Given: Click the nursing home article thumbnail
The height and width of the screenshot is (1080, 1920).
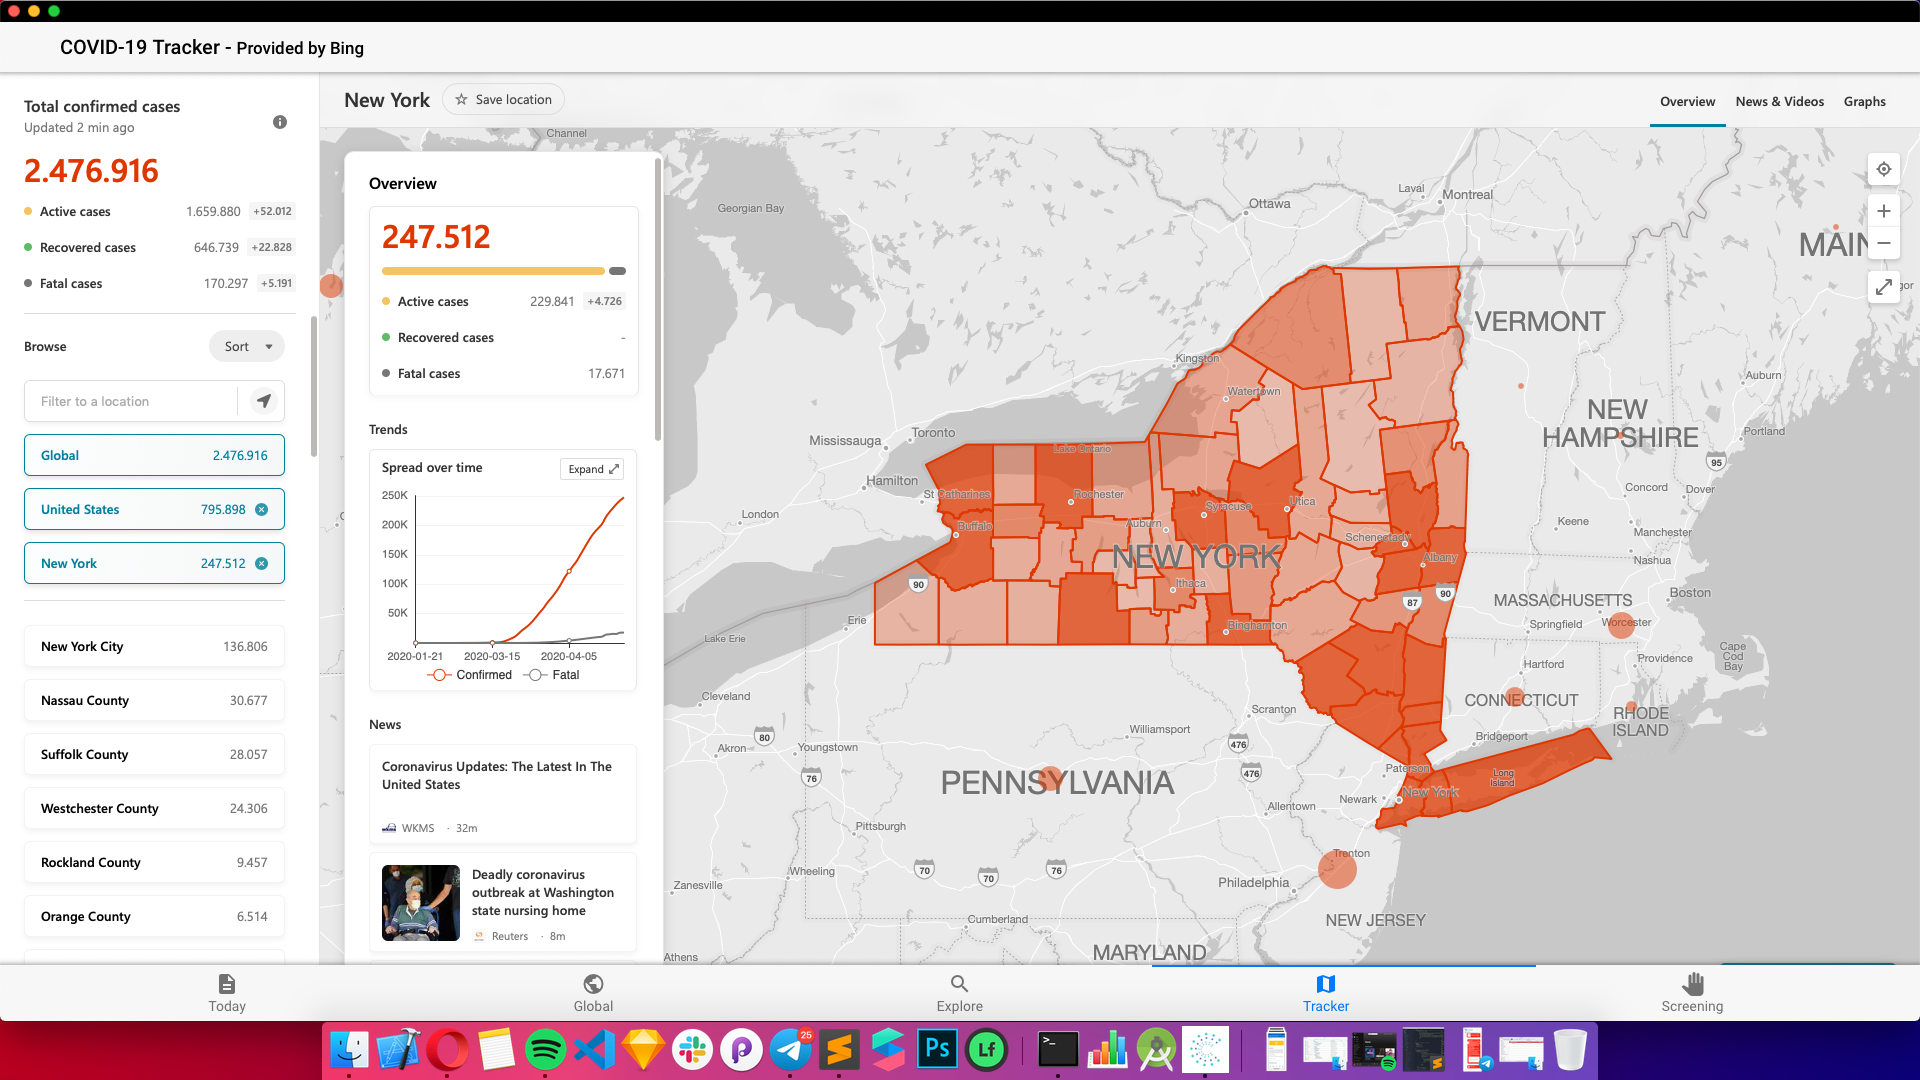Looking at the screenshot, I should tap(421, 903).
